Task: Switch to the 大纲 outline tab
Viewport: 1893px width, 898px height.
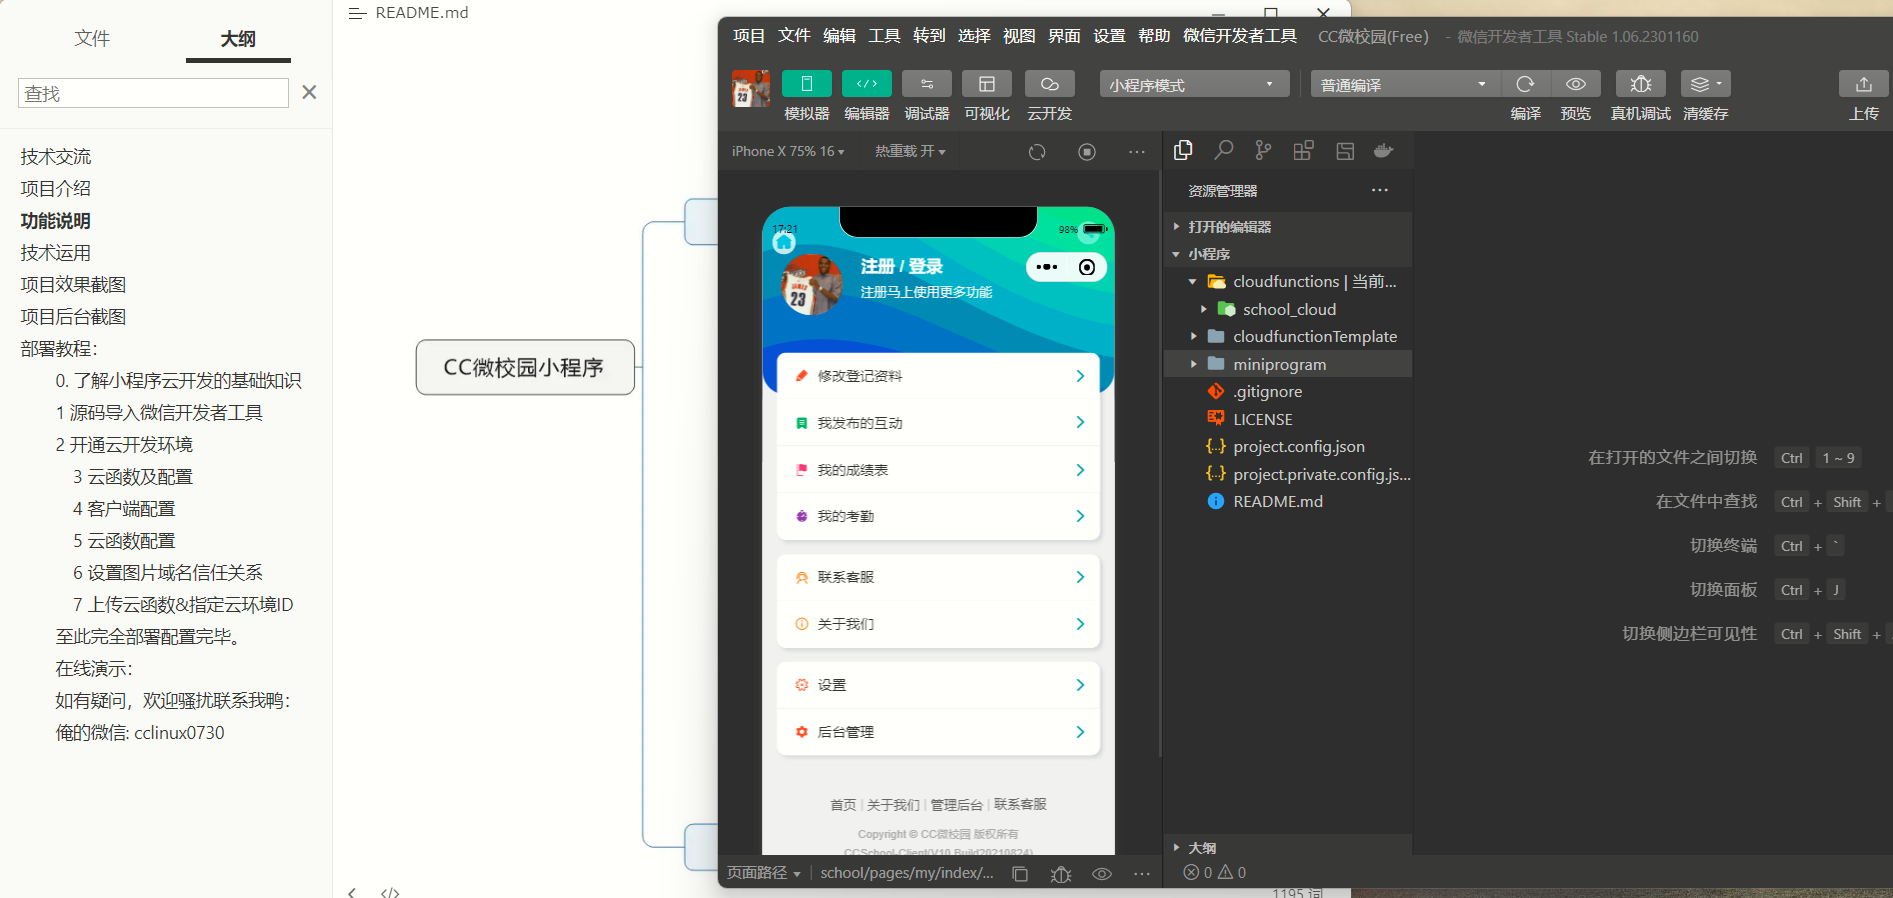Action: pos(238,39)
